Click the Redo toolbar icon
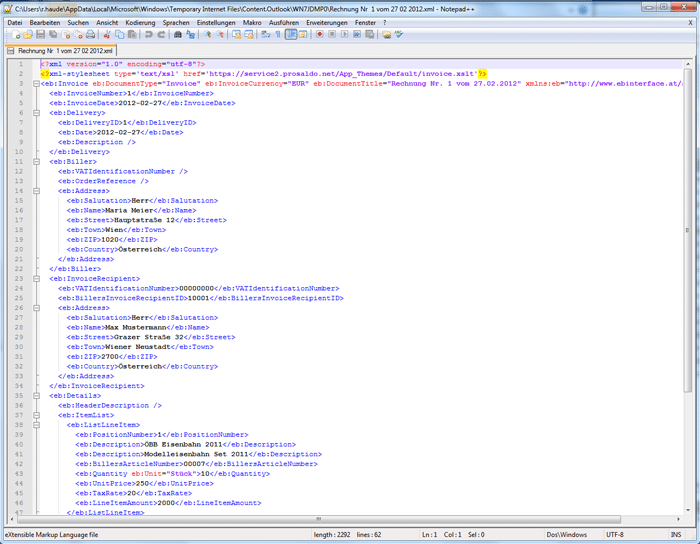700x544 pixels. (161, 35)
